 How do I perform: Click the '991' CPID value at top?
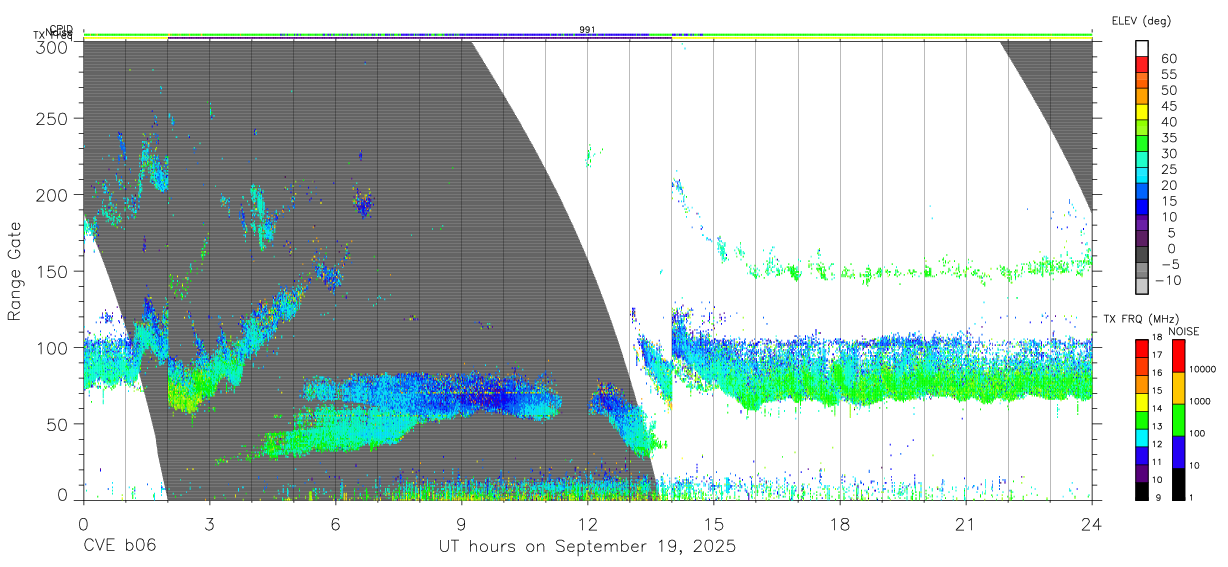click(588, 30)
